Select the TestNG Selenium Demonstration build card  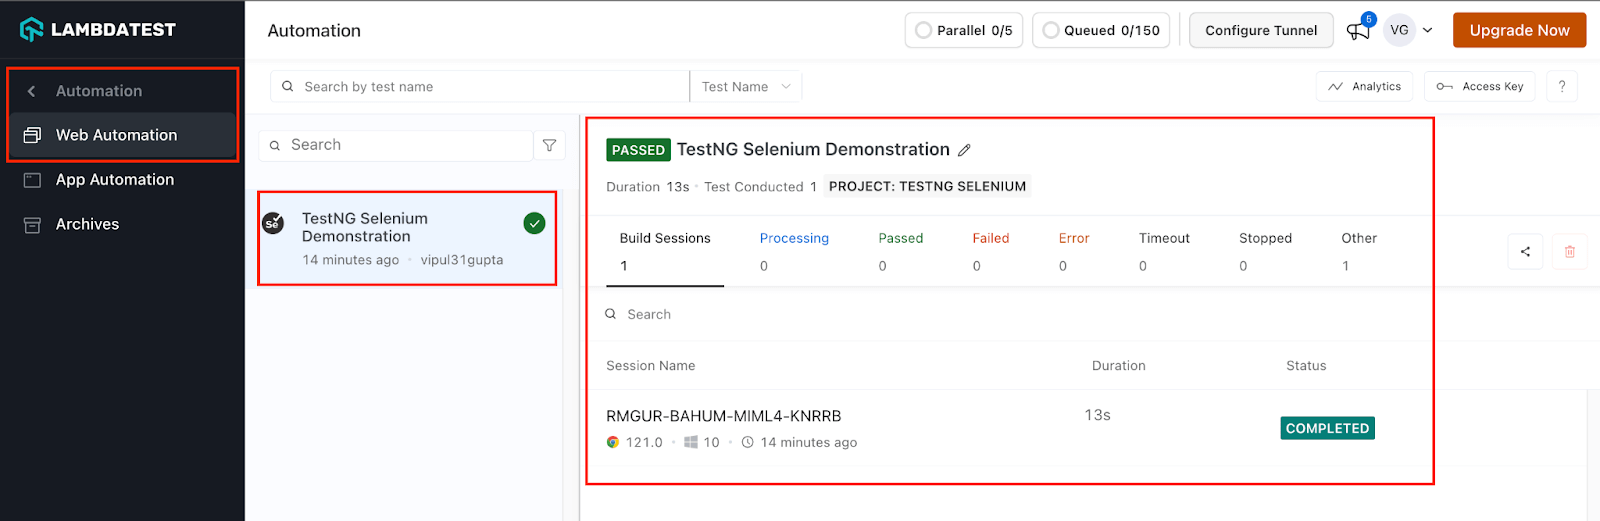click(x=407, y=238)
